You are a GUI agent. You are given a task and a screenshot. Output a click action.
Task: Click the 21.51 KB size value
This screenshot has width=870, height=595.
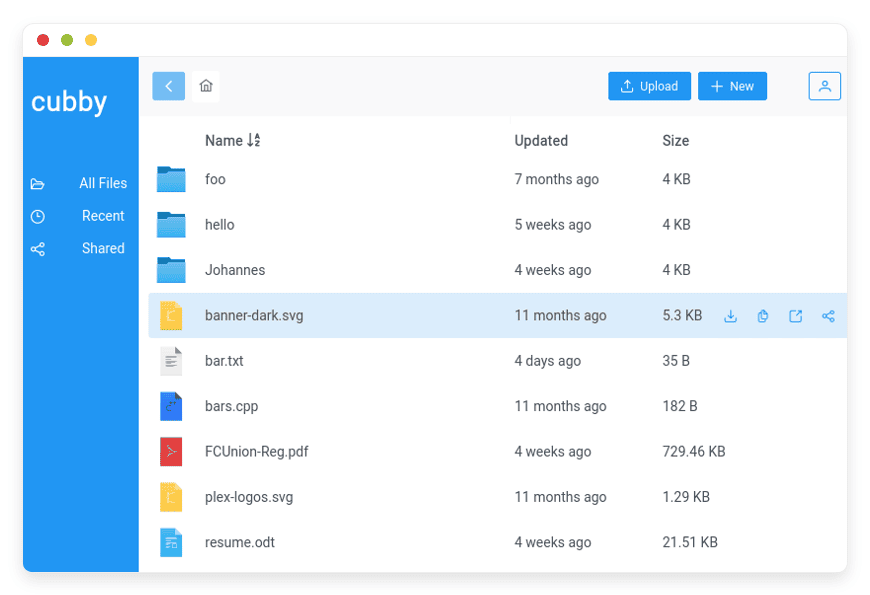click(690, 542)
